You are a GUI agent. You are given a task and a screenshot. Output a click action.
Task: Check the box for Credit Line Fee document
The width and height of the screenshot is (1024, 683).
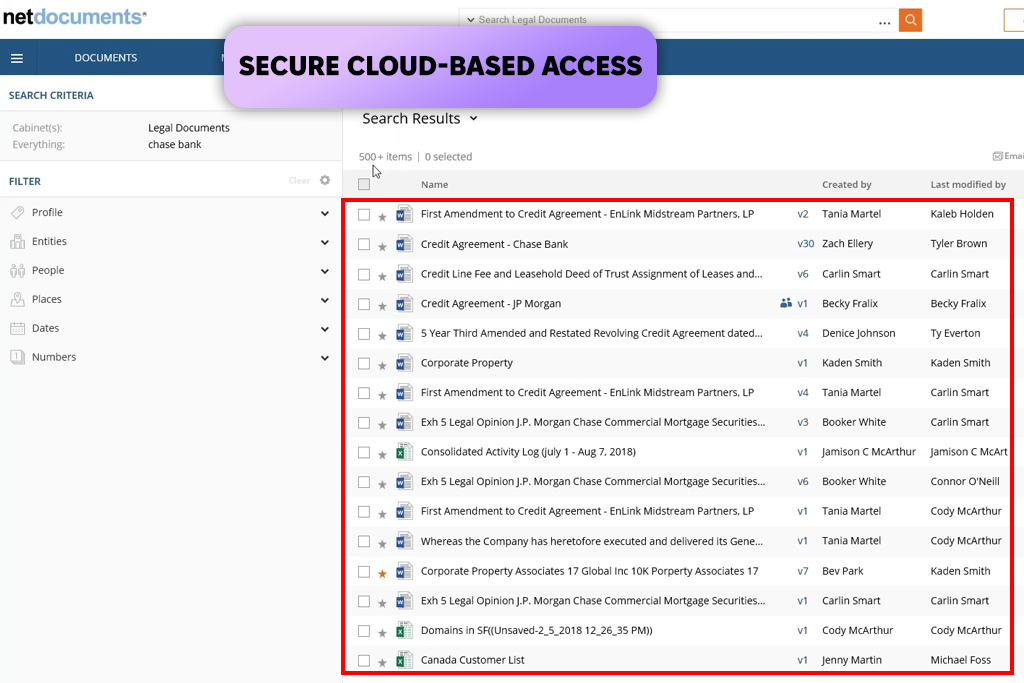pyautogui.click(x=364, y=274)
